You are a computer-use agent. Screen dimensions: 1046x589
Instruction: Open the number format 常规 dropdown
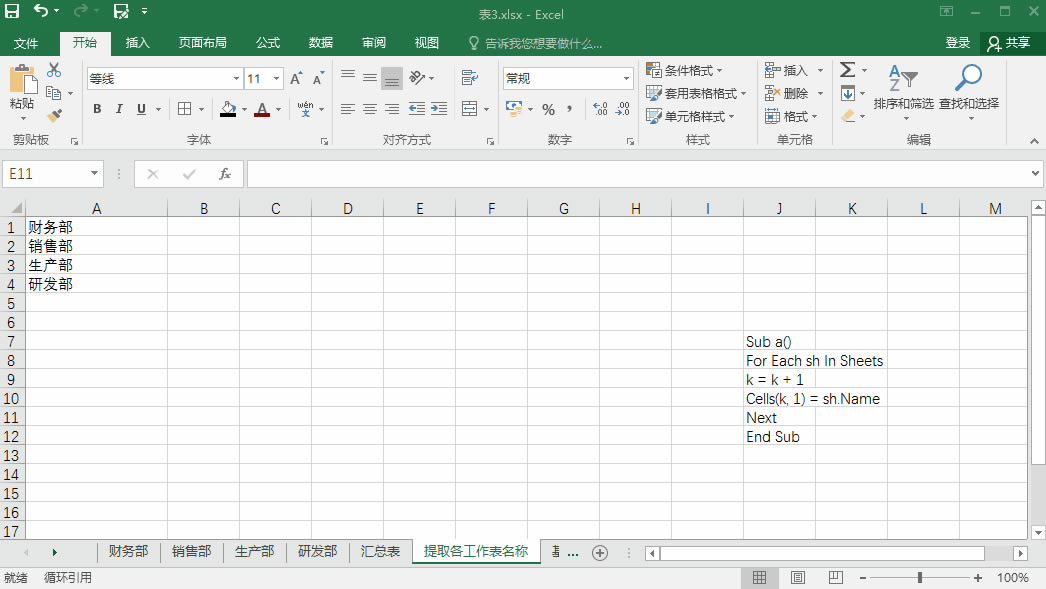[626, 79]
